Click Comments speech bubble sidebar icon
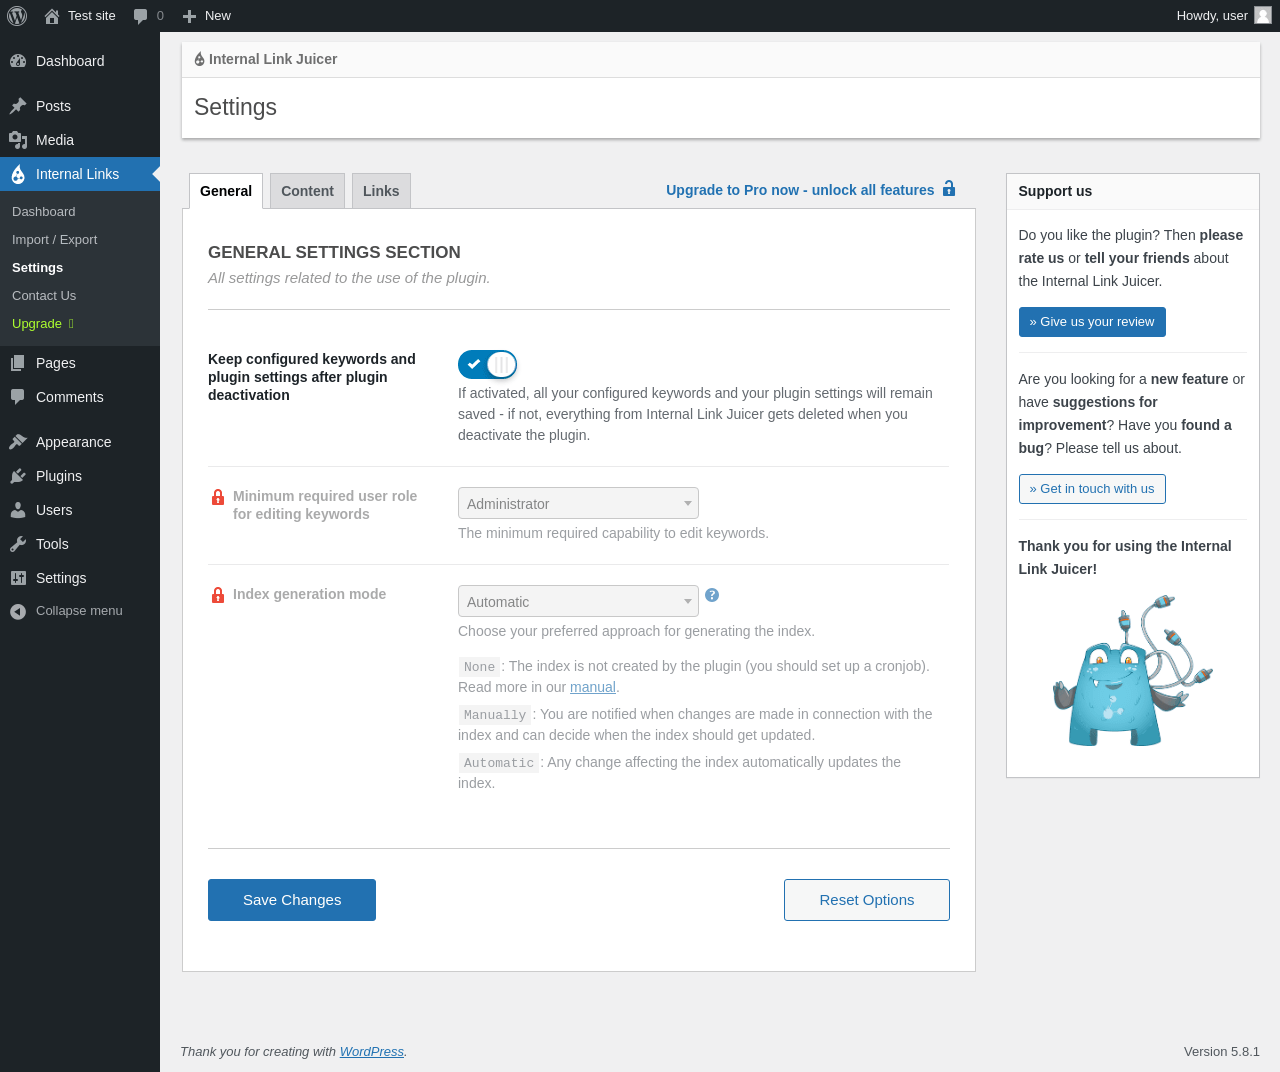Screen dimensions: 1280x1072 [x=18, y=397]
